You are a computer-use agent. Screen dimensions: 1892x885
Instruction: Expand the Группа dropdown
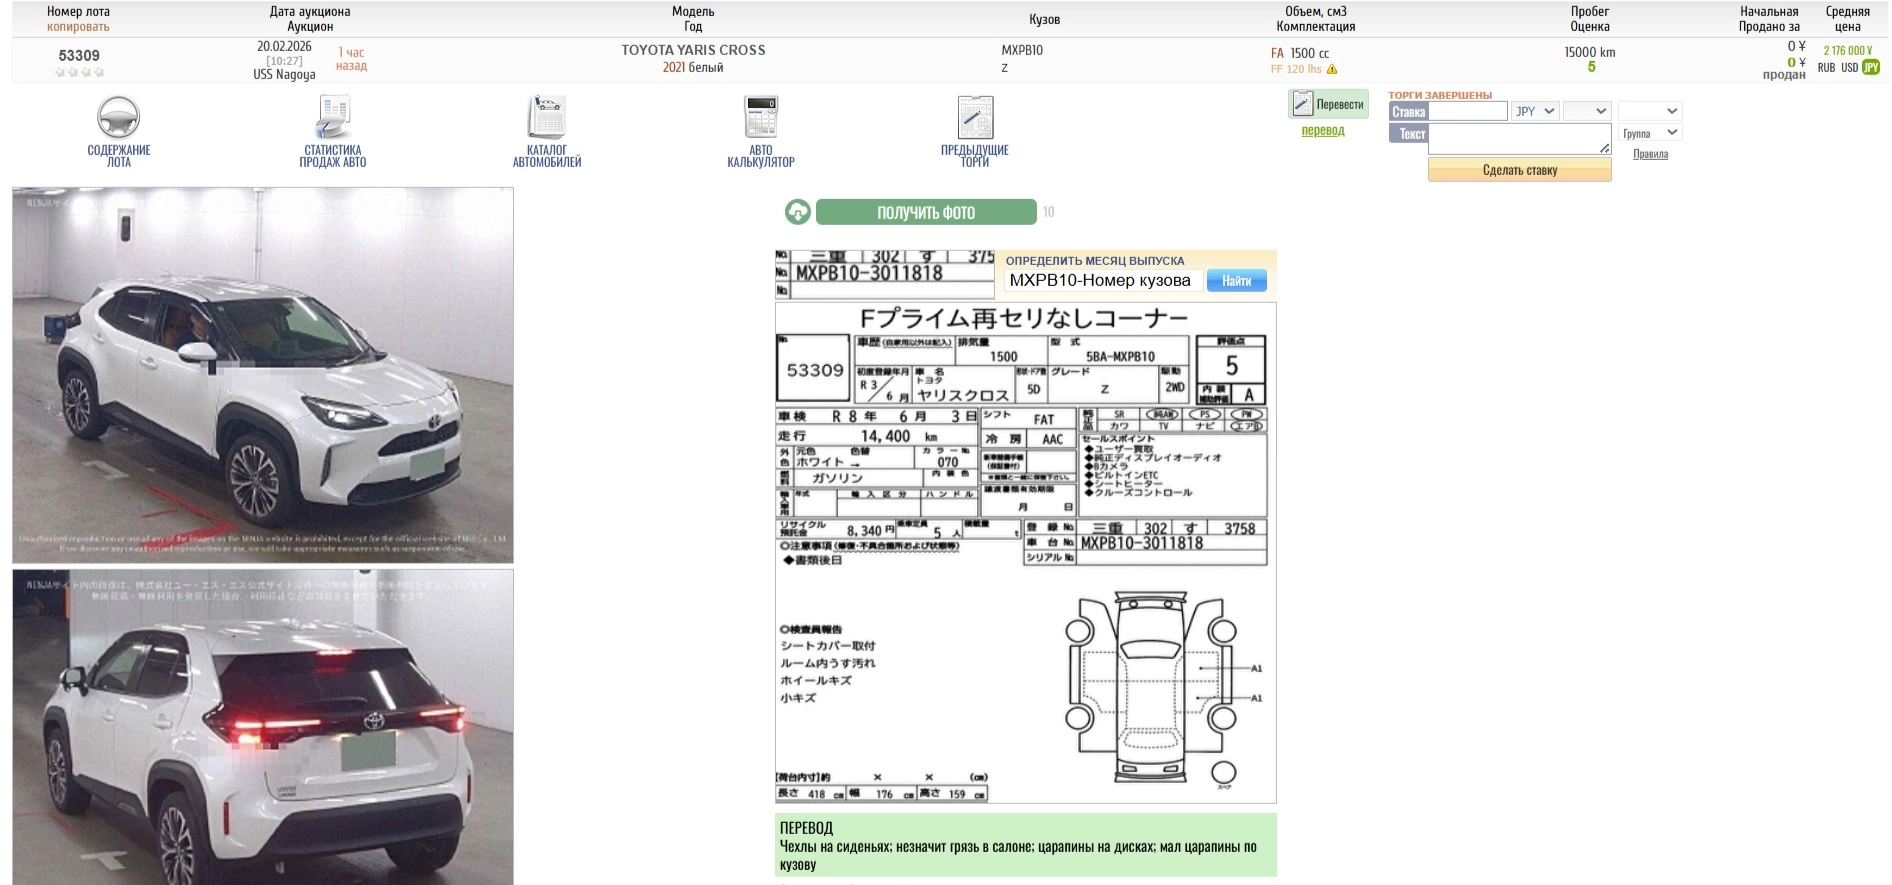[1650, 133]
